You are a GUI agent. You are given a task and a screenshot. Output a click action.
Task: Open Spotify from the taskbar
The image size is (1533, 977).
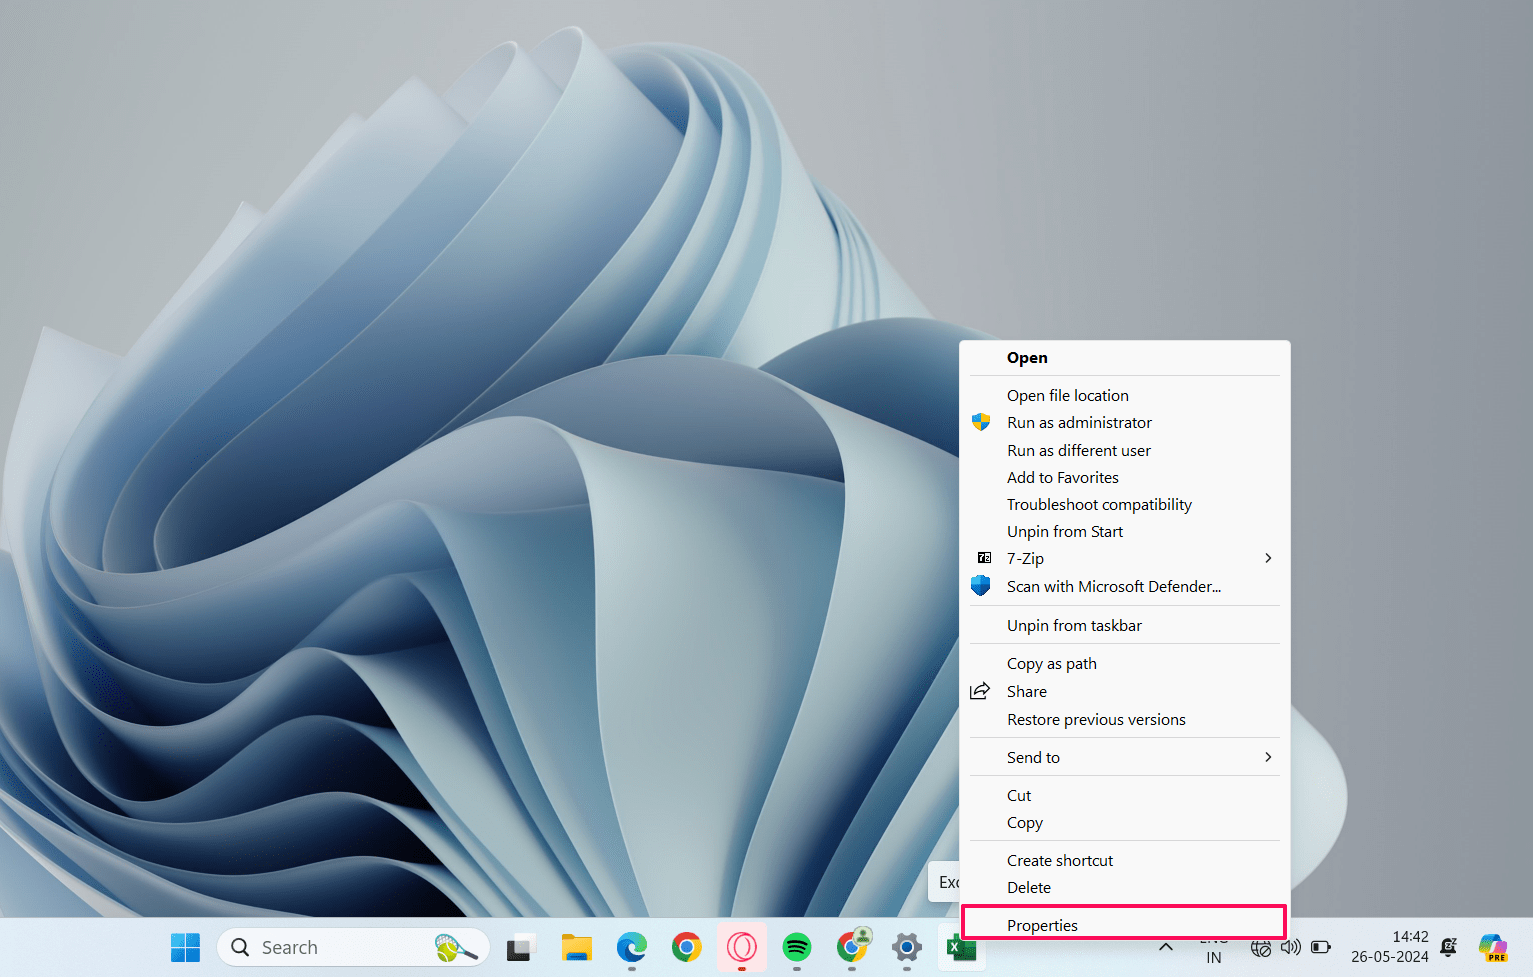[797, 947]
